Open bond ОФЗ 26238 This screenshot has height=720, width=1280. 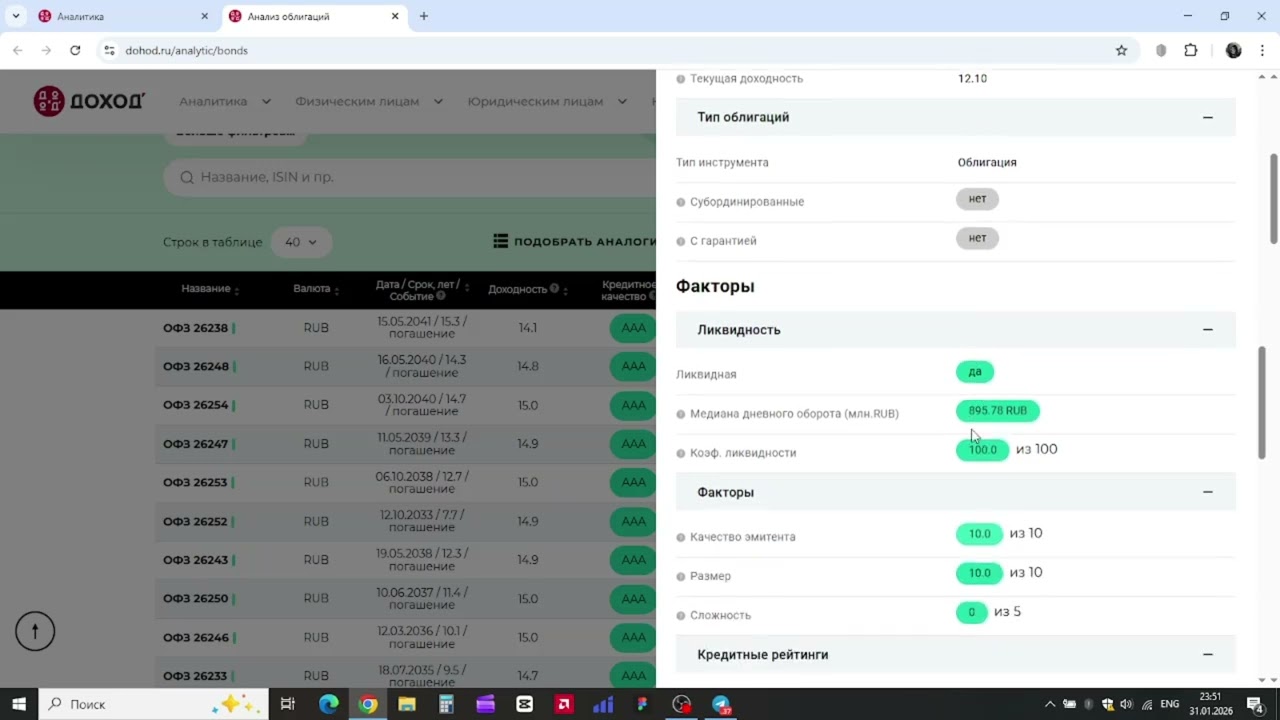tap(196, 328)
